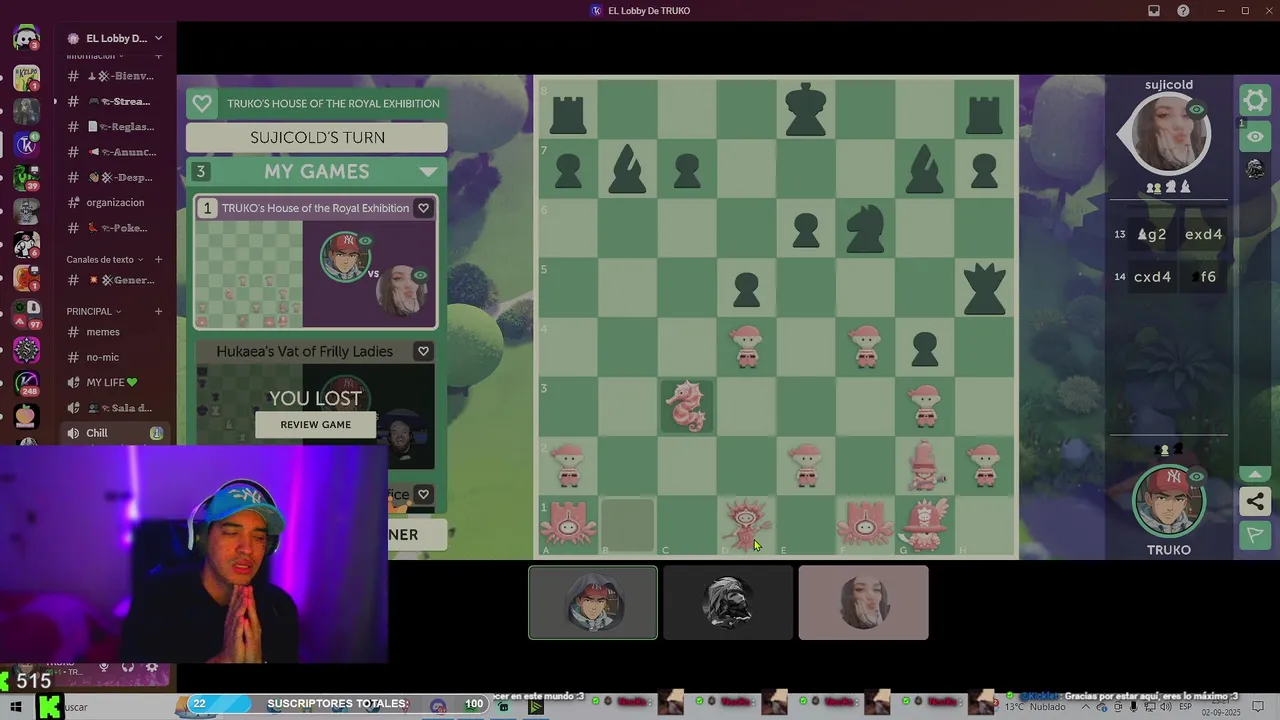This screenshot has width=1280, height=720.
Task: Open the K server icon with green badge
Action: pyautogui.click(x=26, y=144)
